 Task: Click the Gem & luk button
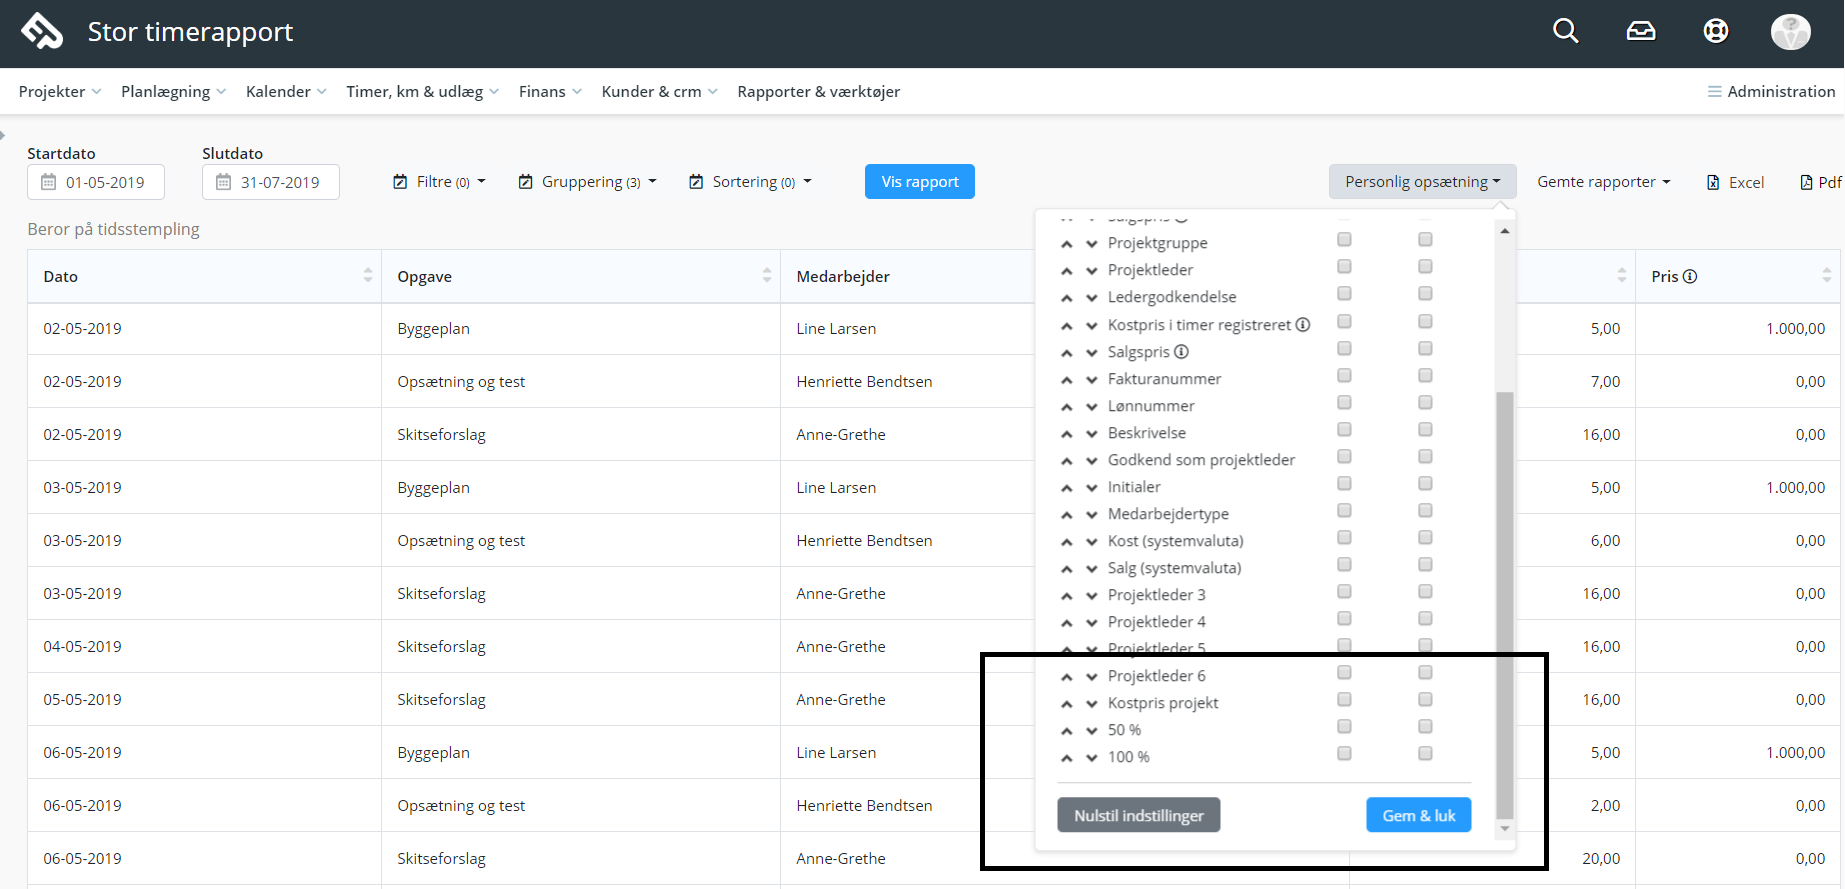[x=1418, y=815]
